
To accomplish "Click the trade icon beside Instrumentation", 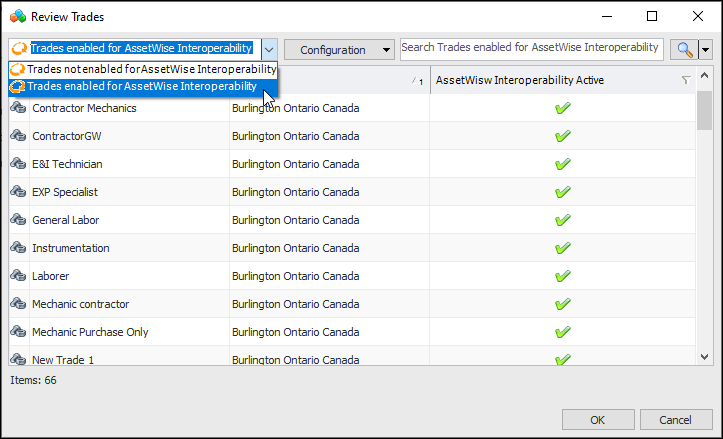I will pos(18,248).
